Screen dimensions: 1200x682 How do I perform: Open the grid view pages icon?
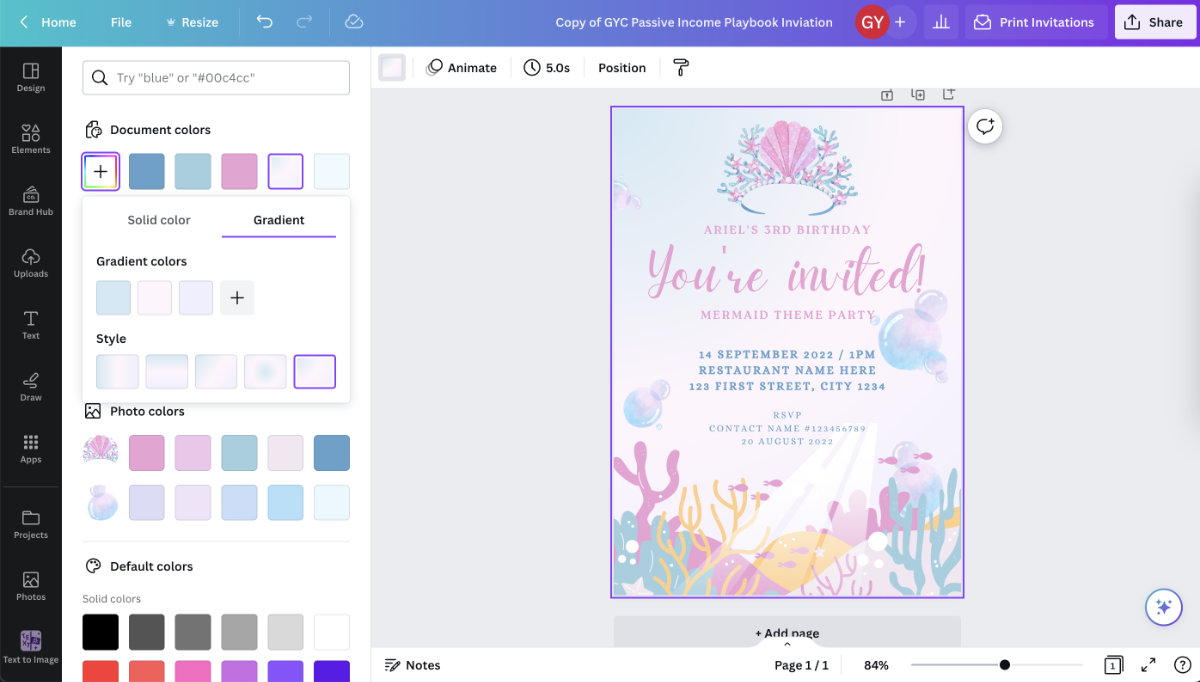coord(1113,665)
